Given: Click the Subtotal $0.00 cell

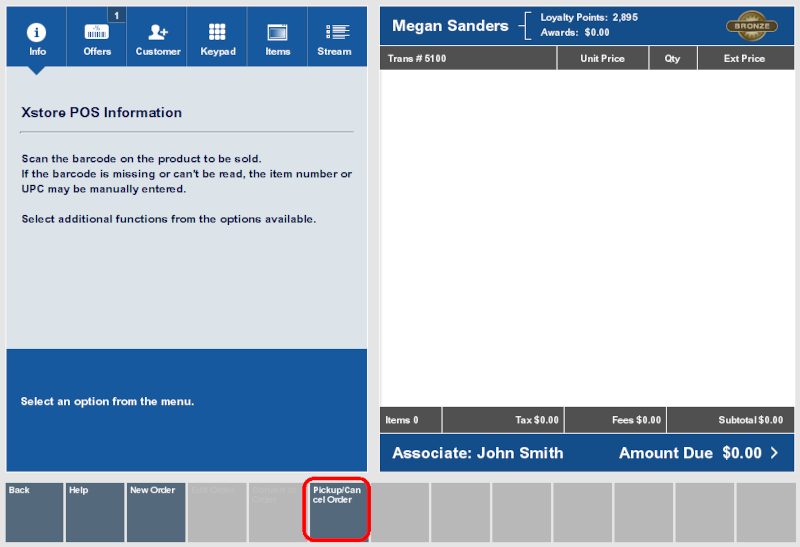Looking at the screenshot, I should pos(731,420).
